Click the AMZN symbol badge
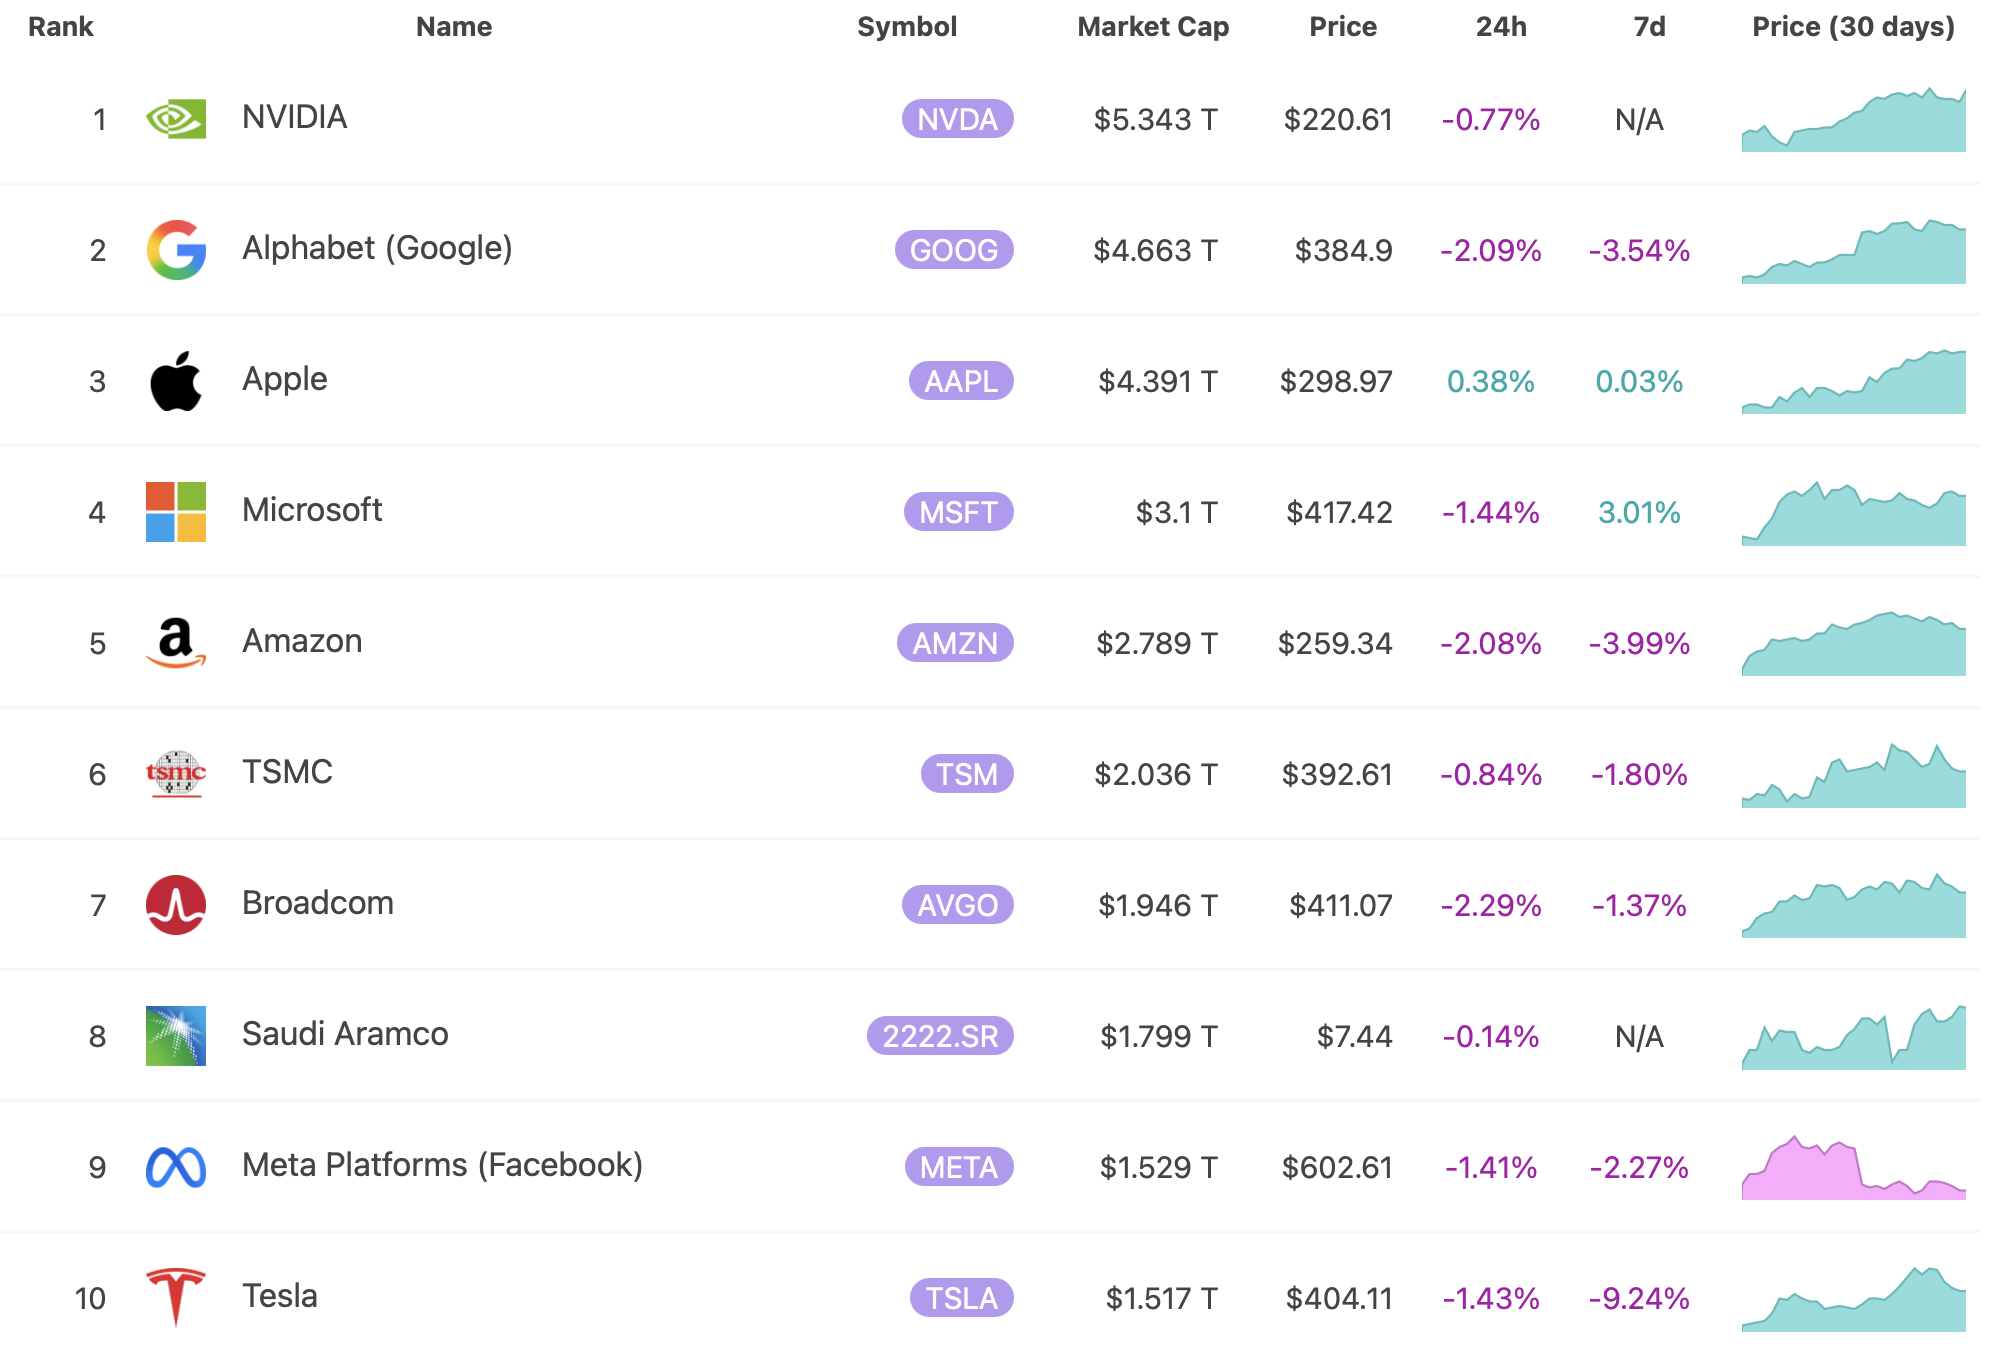Image resolution: width=2006 pixels, height=1358 pixels. tap(955, 643)
